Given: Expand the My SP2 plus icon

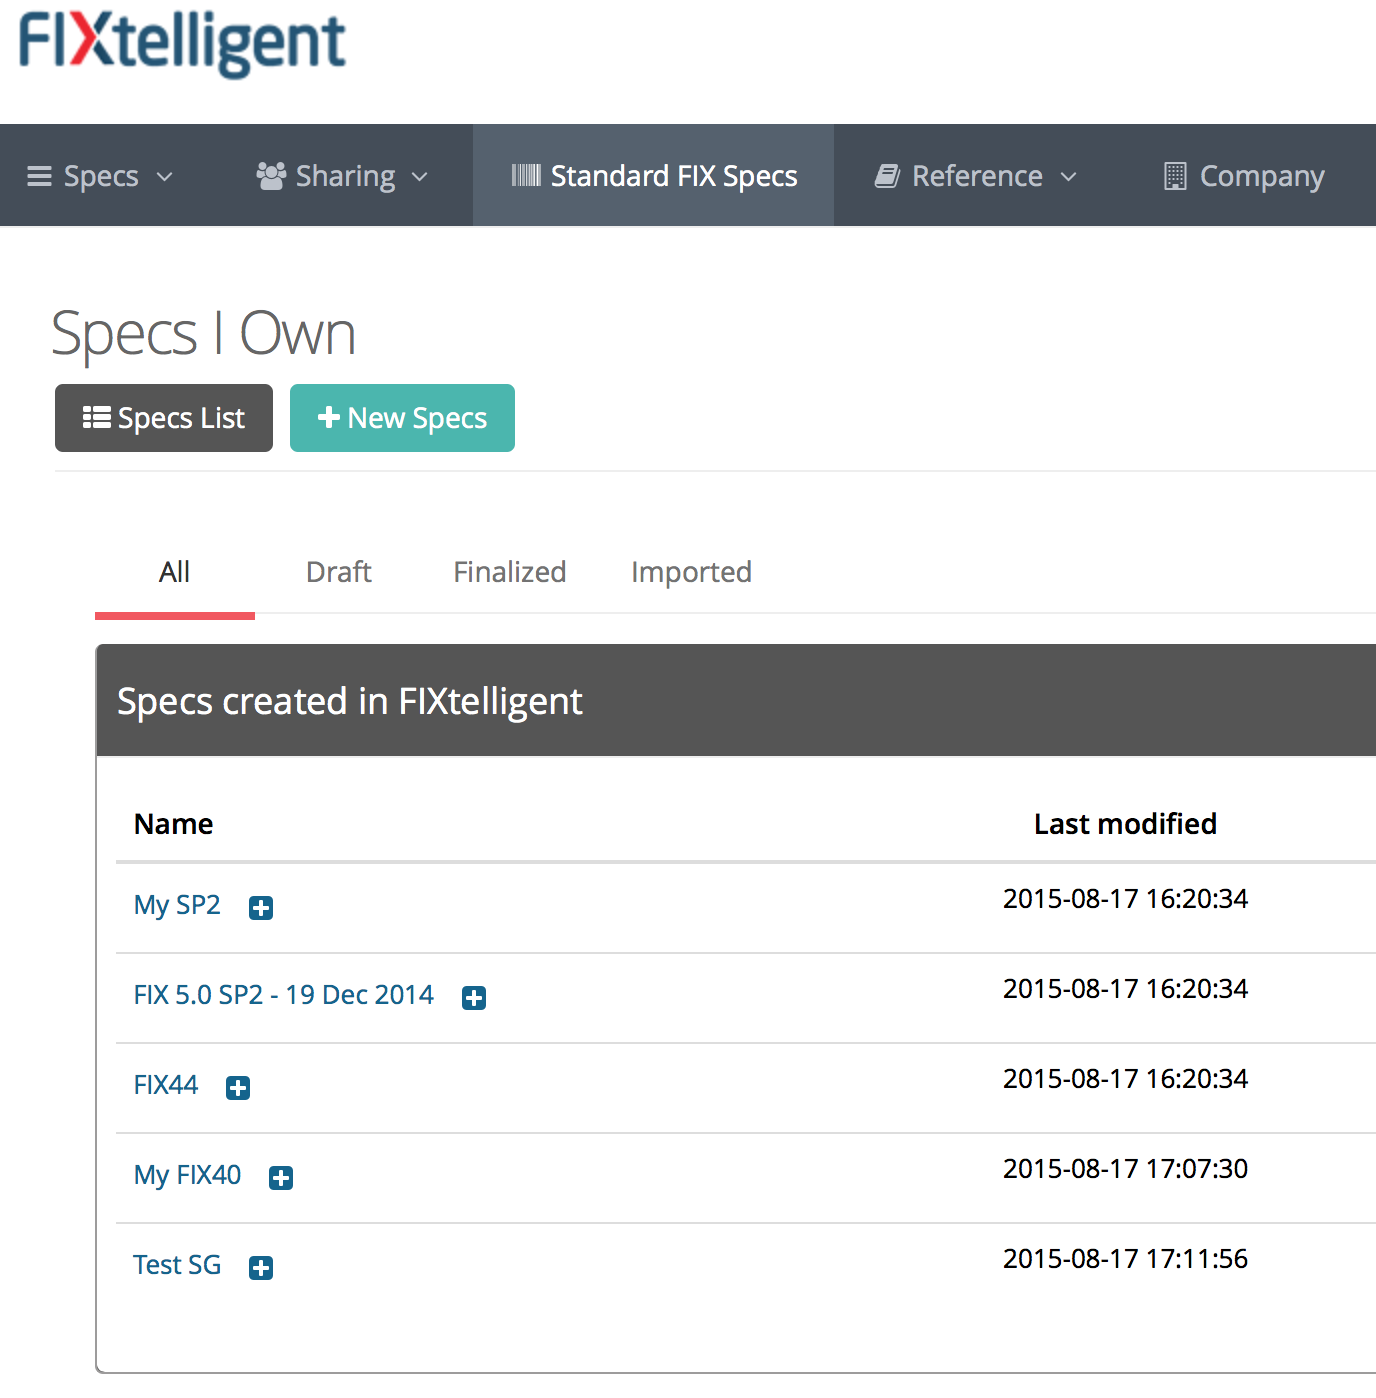Looking at the screenshot, I should [x=261, y=908].
